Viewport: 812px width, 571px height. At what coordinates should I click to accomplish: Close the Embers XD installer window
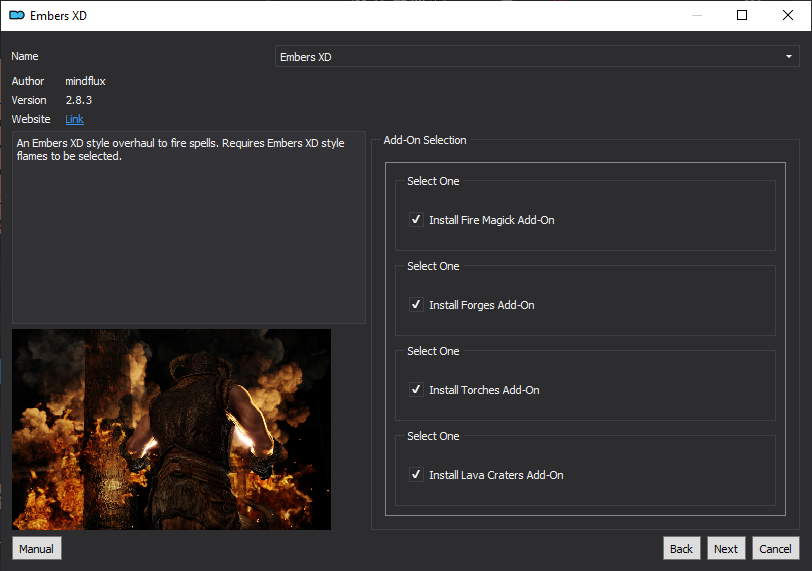pyautogui.click(x=788, y=16)
